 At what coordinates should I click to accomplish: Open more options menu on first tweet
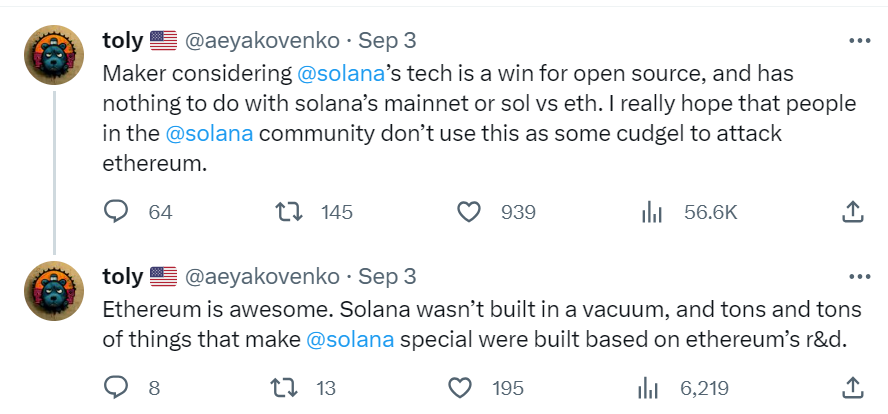pos(858,41)
